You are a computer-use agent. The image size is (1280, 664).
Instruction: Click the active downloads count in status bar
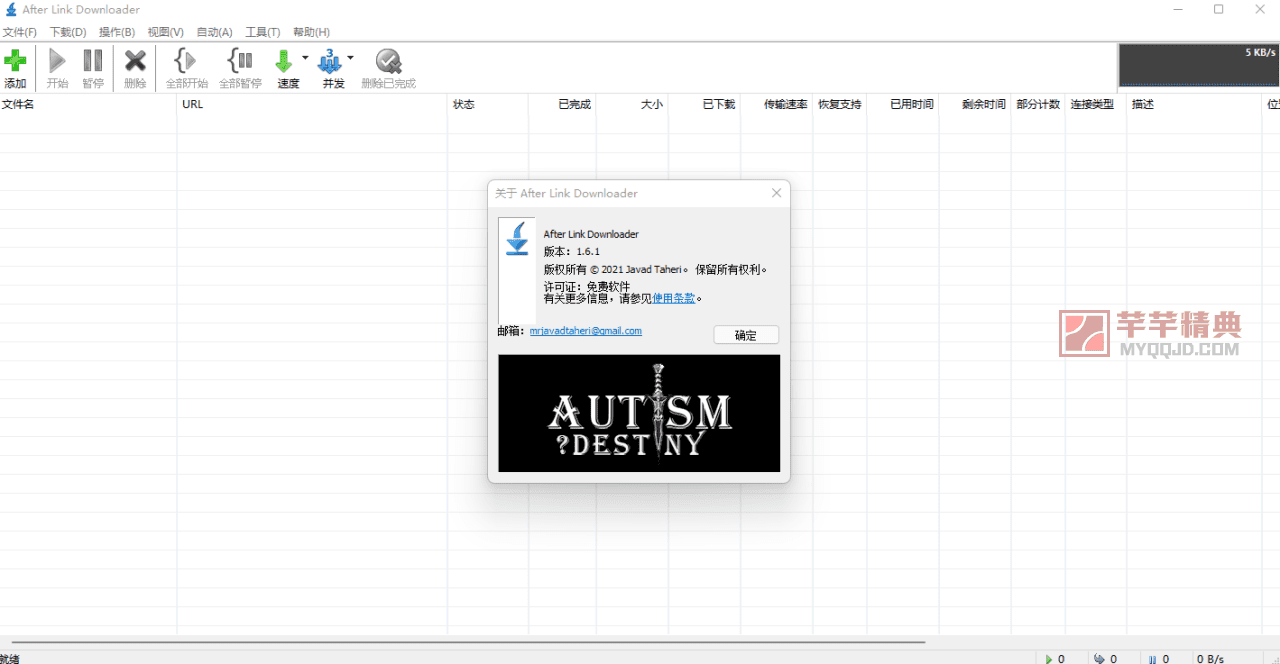[x=1055, y=659]
